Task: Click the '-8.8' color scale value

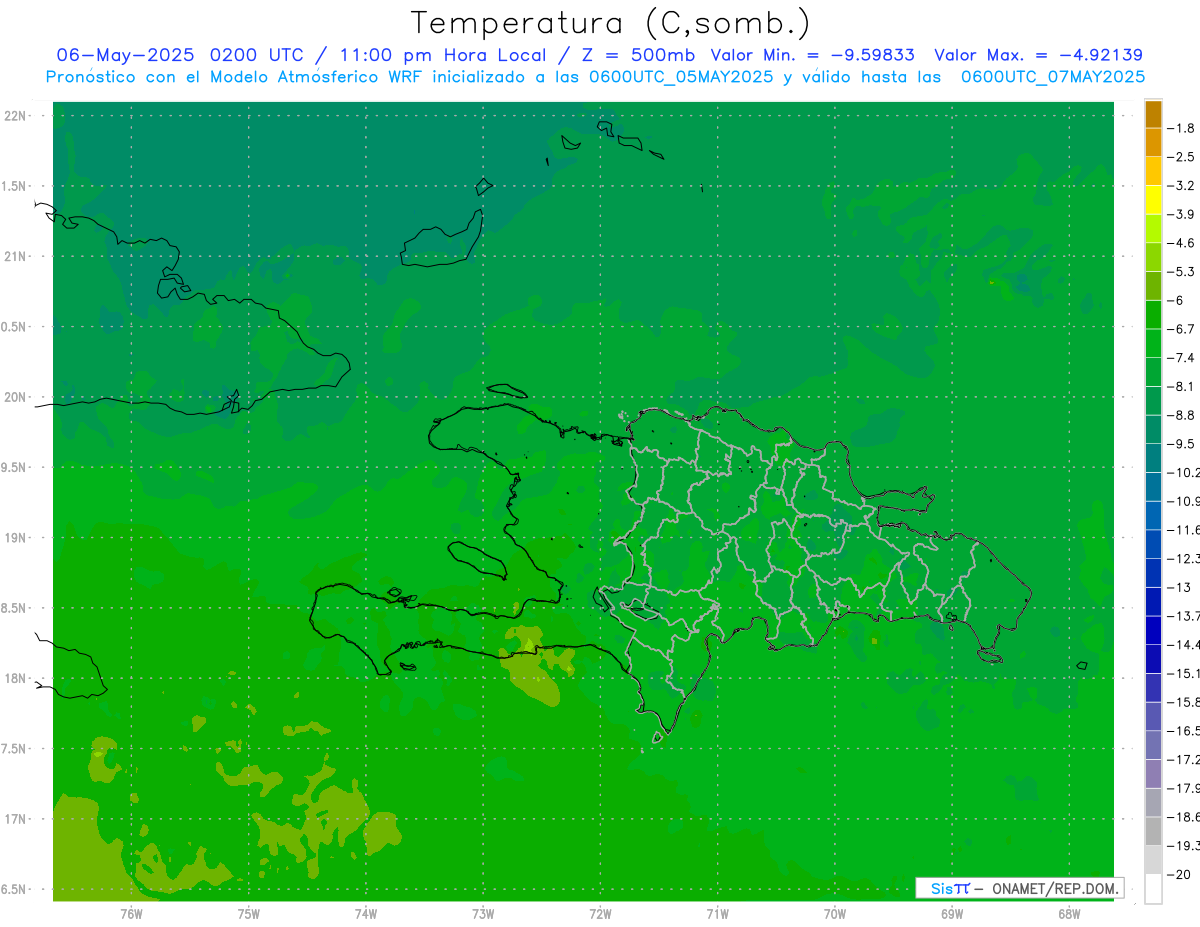Action: 1181,415
